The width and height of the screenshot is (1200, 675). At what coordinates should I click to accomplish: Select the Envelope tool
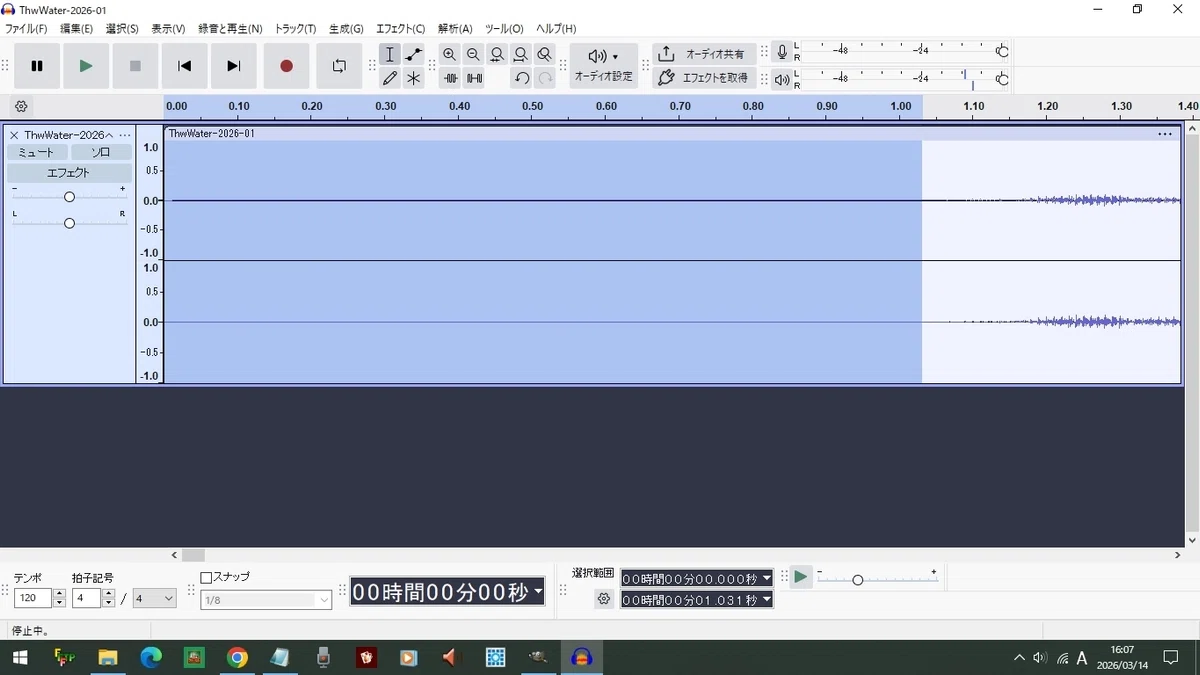[x=414, y=54]
